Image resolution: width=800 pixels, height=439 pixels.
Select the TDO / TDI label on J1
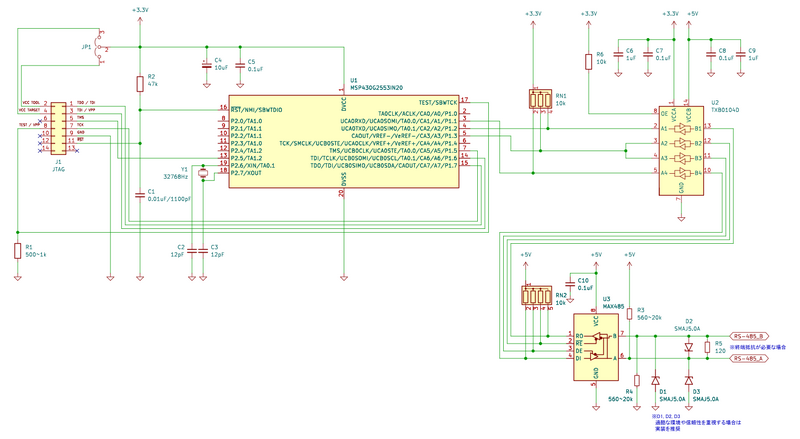click(x=86, y=103)
